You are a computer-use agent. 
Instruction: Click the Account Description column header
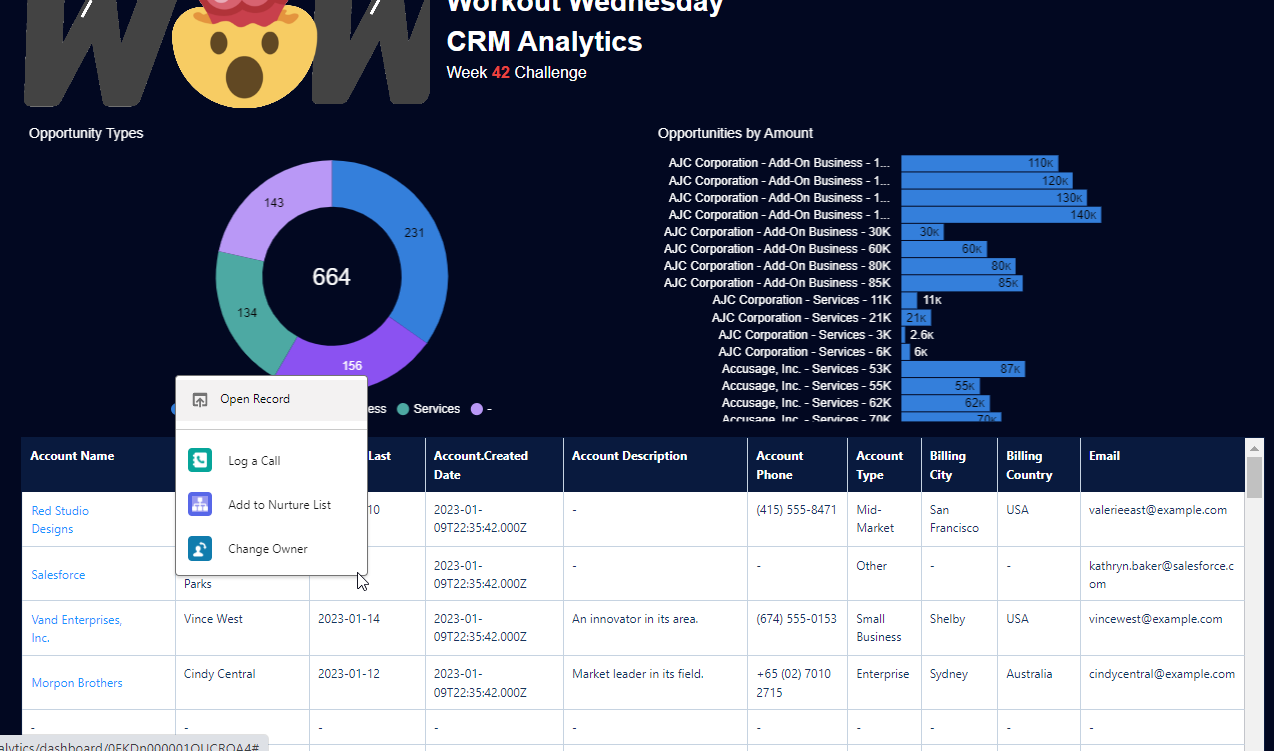(x=629, y=456)
